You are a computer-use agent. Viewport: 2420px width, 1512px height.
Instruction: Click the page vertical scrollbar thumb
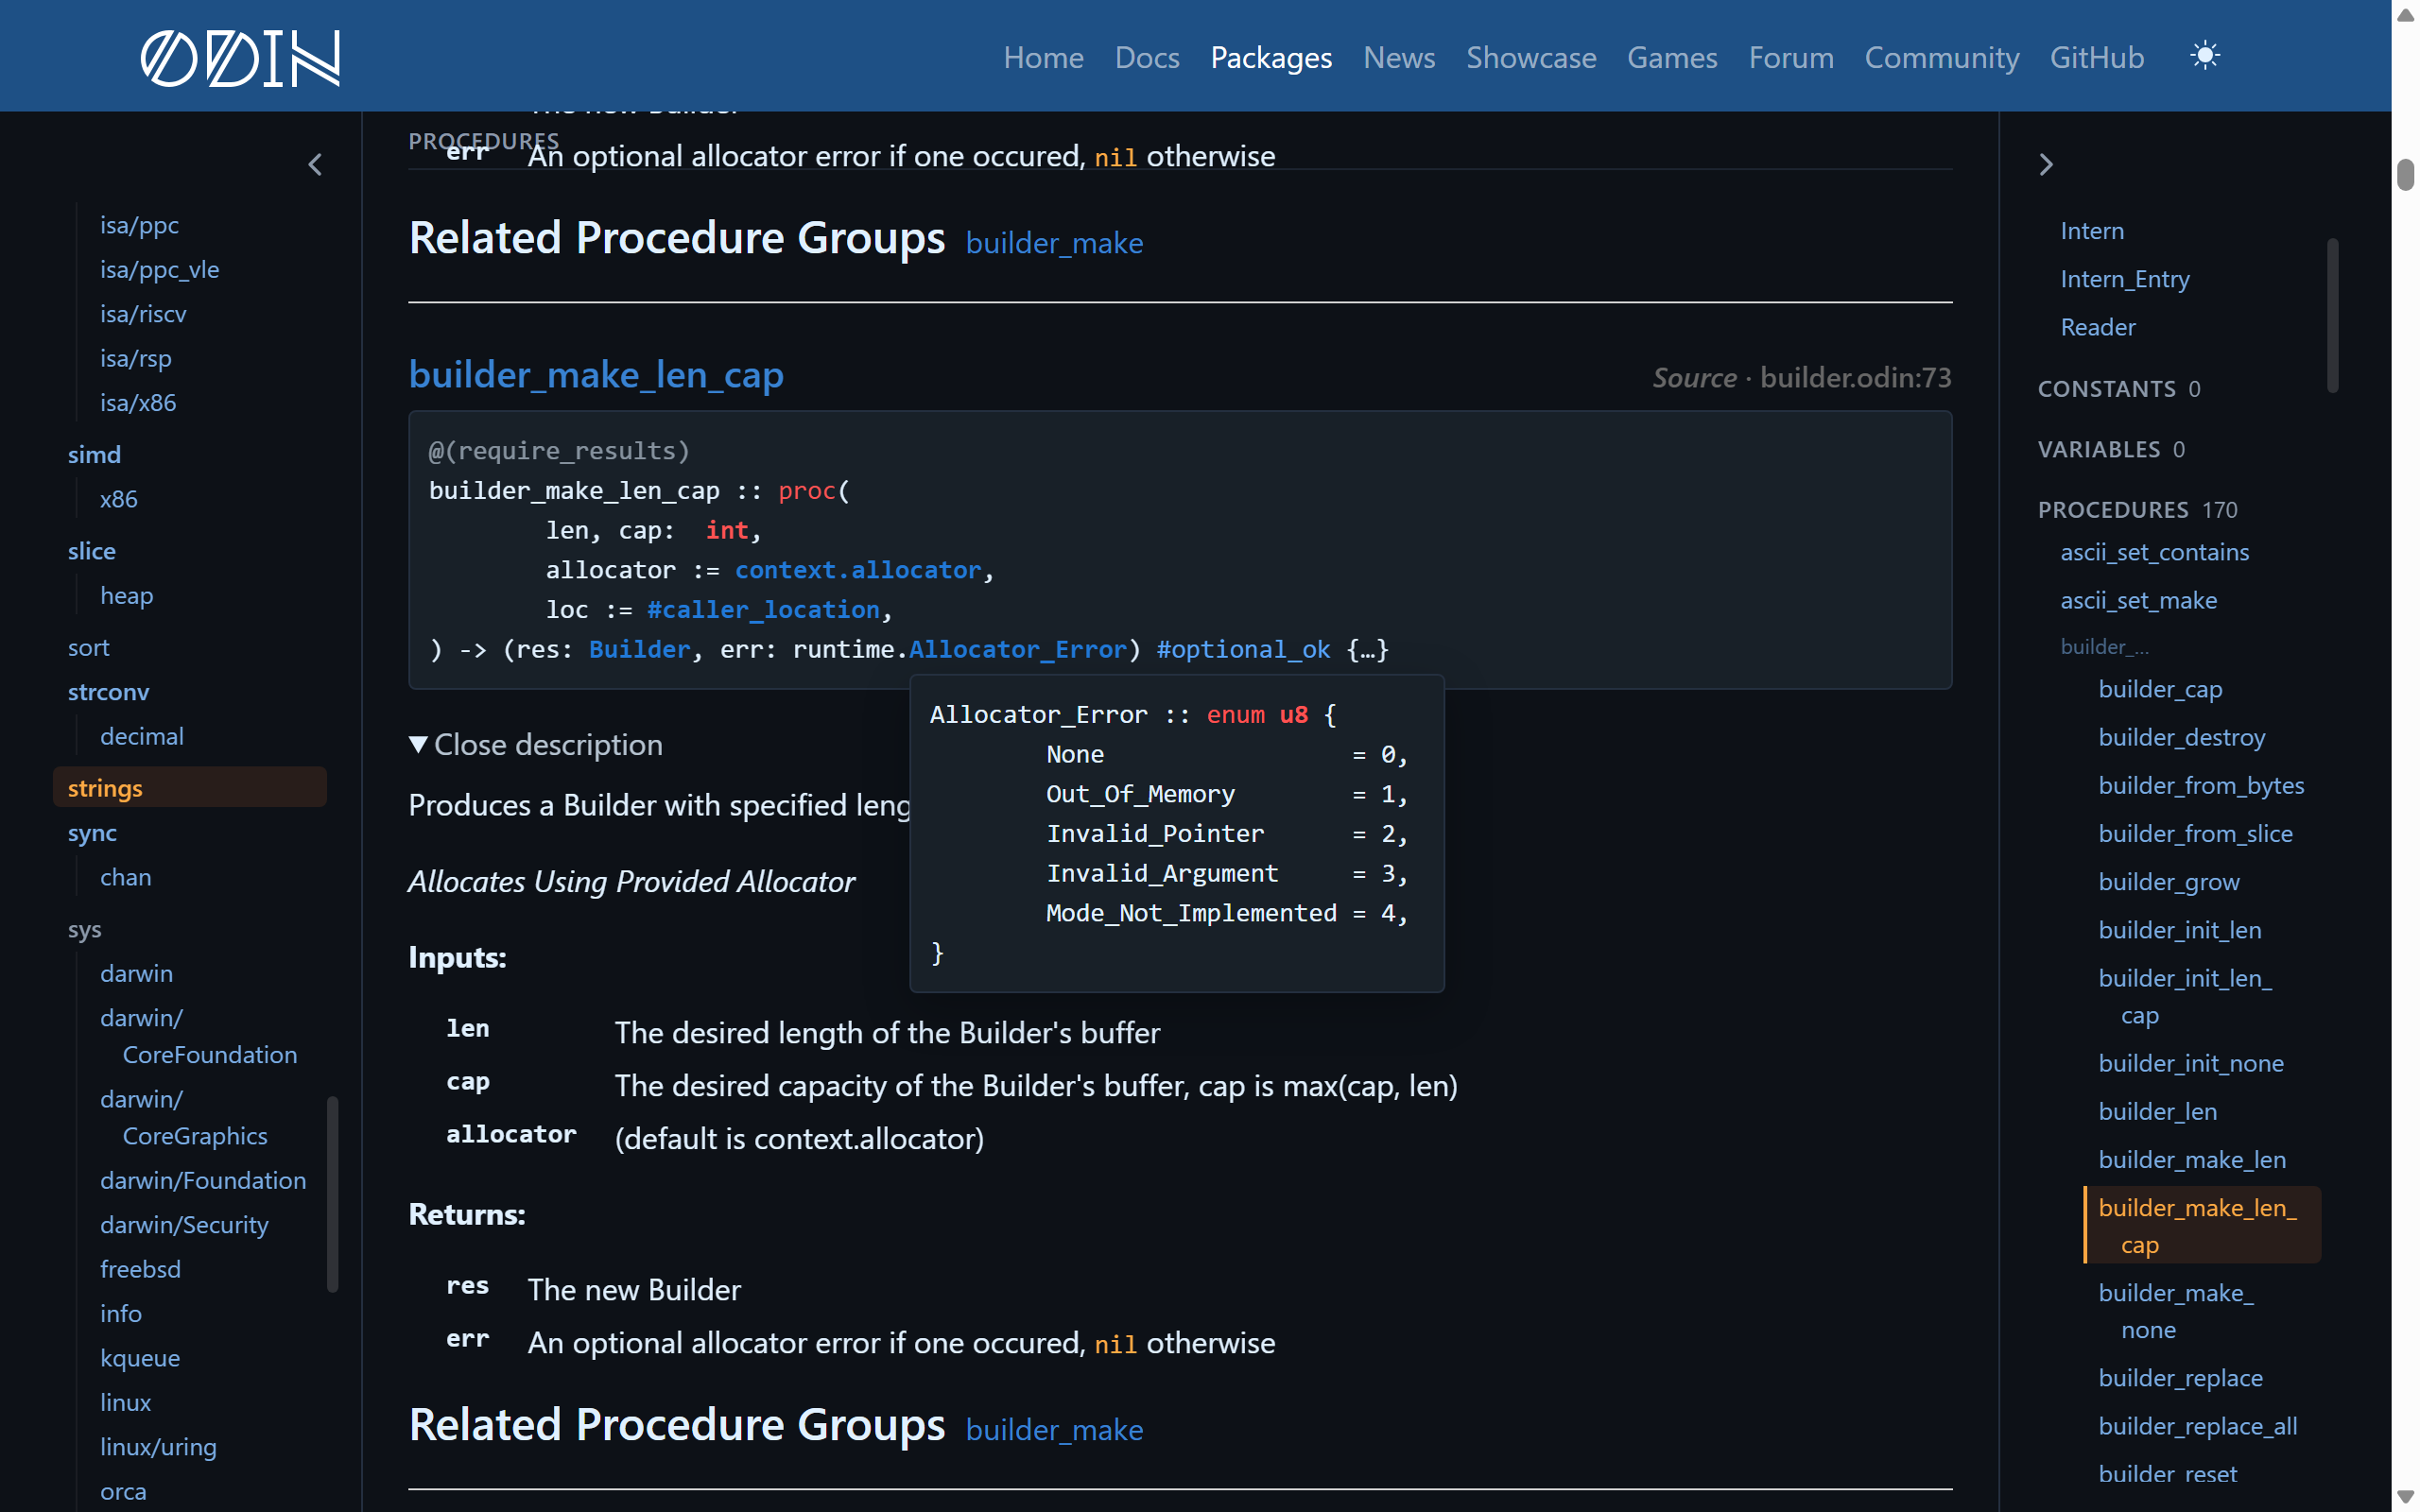[2405, 173]
